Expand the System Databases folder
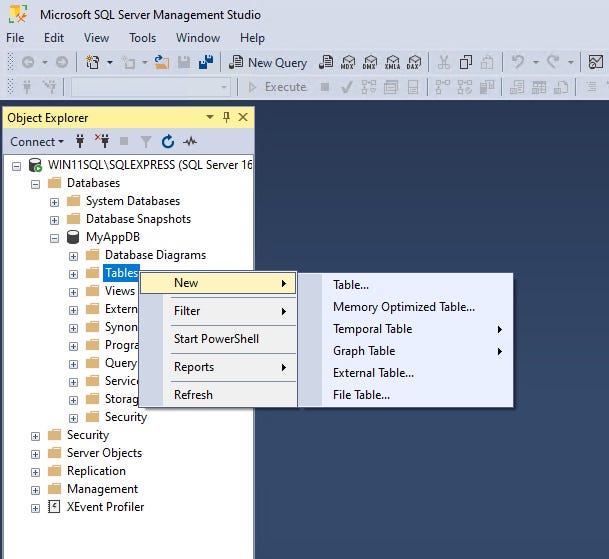The height and width of the screenshot is (559, 609). point(54,202)
